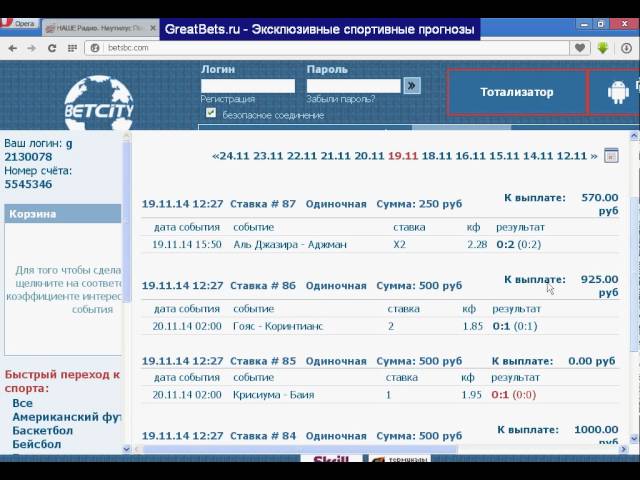Click event Крисиума - Баия

coord(273,395)
